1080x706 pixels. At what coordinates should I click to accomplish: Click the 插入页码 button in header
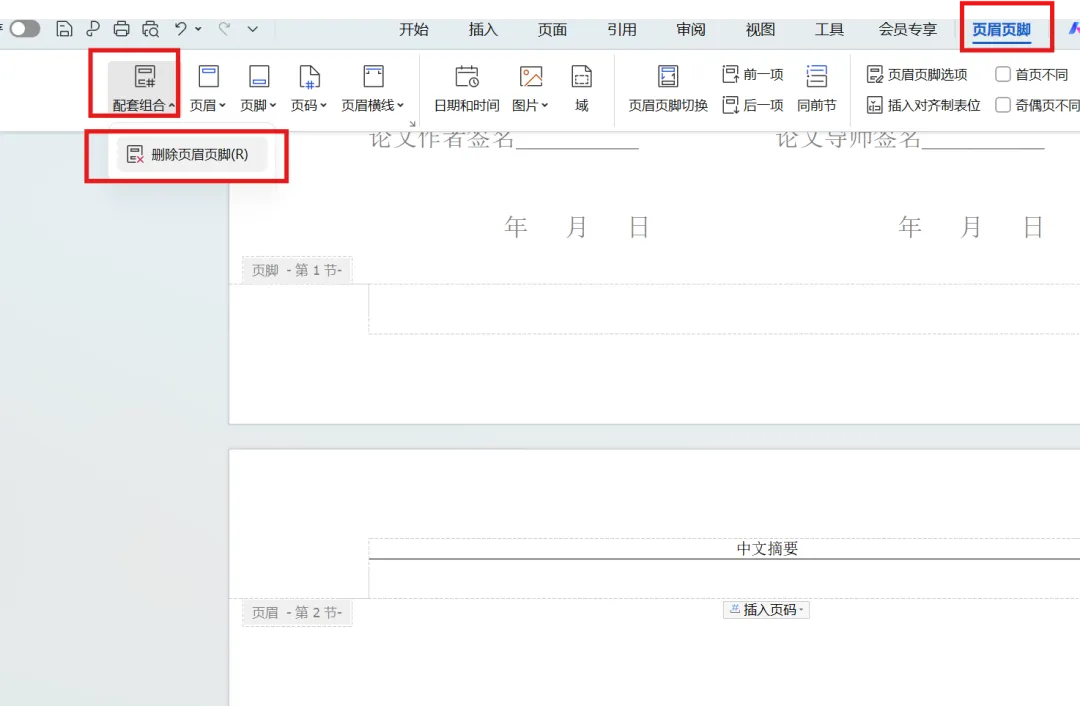pyautogui.click(x=766, y=610)
